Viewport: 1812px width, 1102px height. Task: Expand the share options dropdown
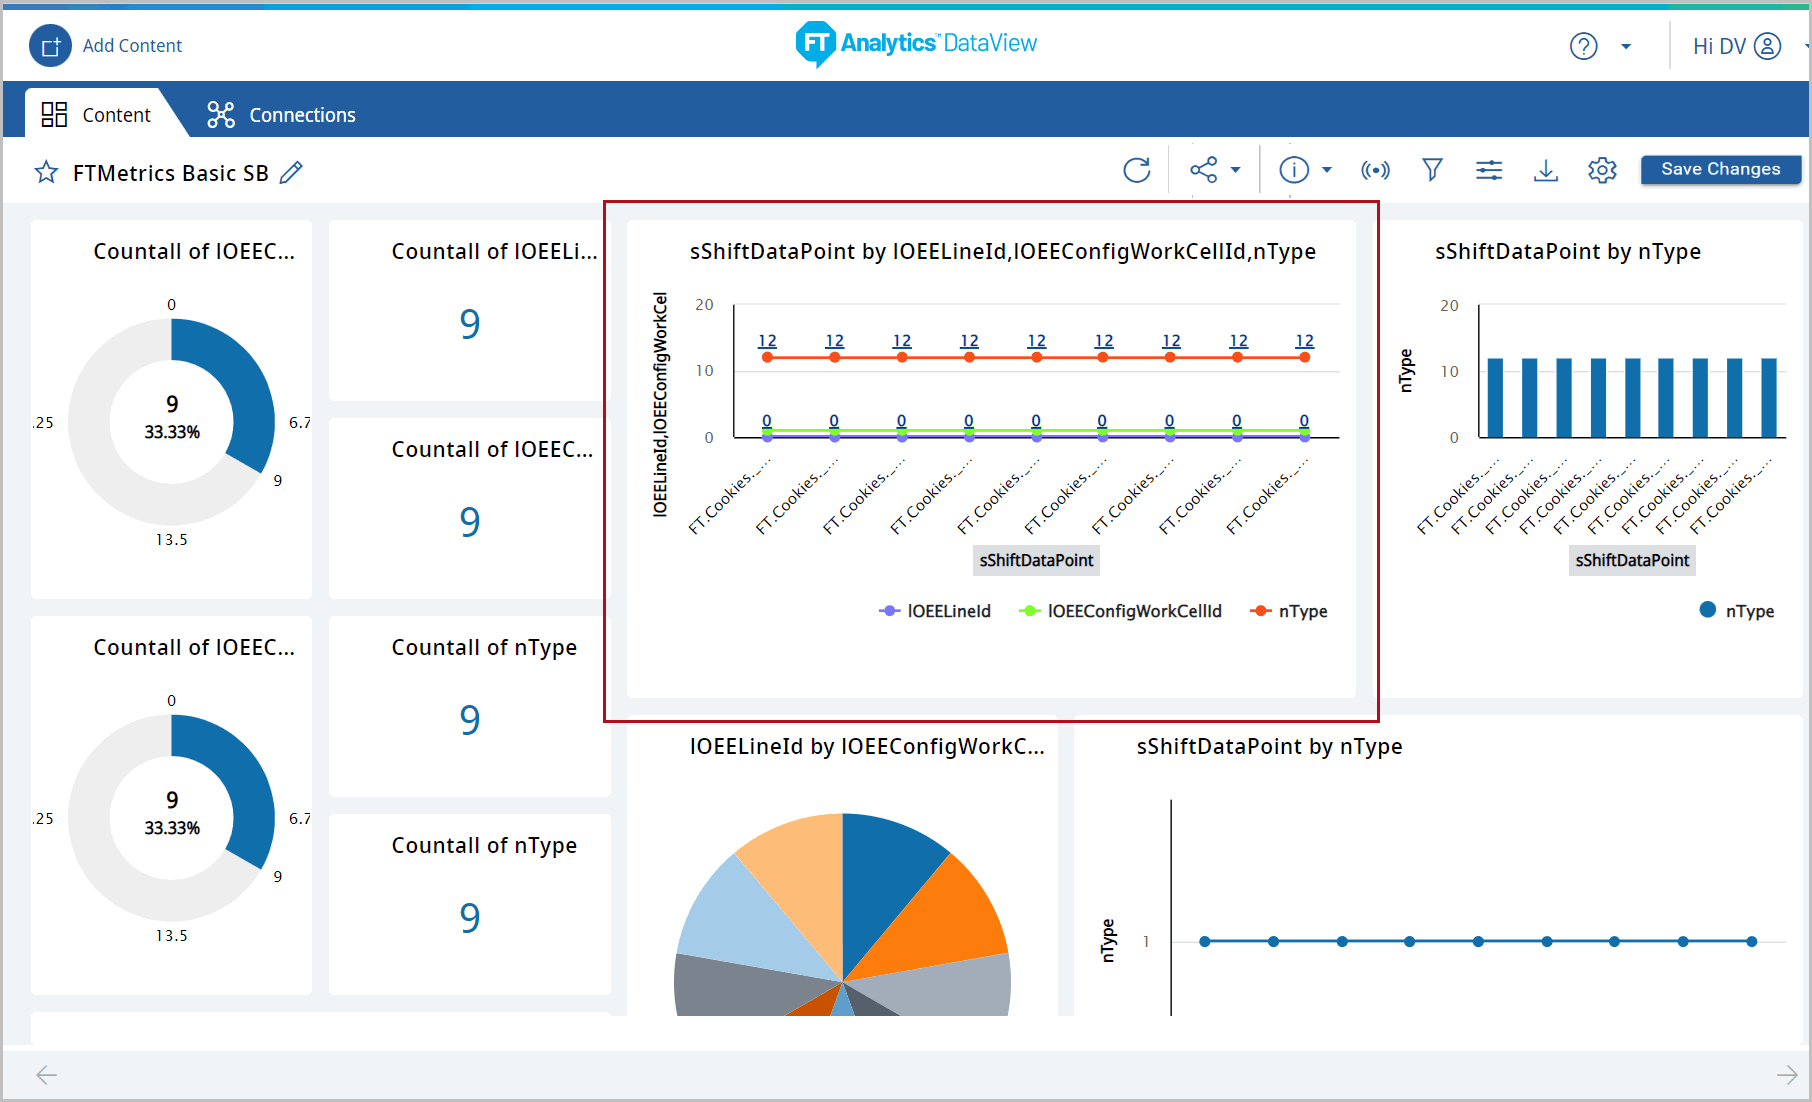click(1236, 170)
